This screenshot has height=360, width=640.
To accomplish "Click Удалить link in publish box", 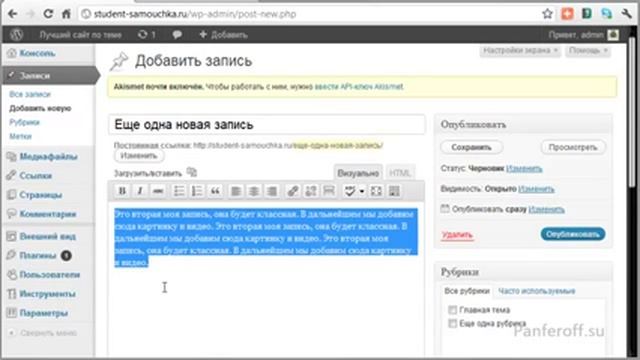I will 457,235.
